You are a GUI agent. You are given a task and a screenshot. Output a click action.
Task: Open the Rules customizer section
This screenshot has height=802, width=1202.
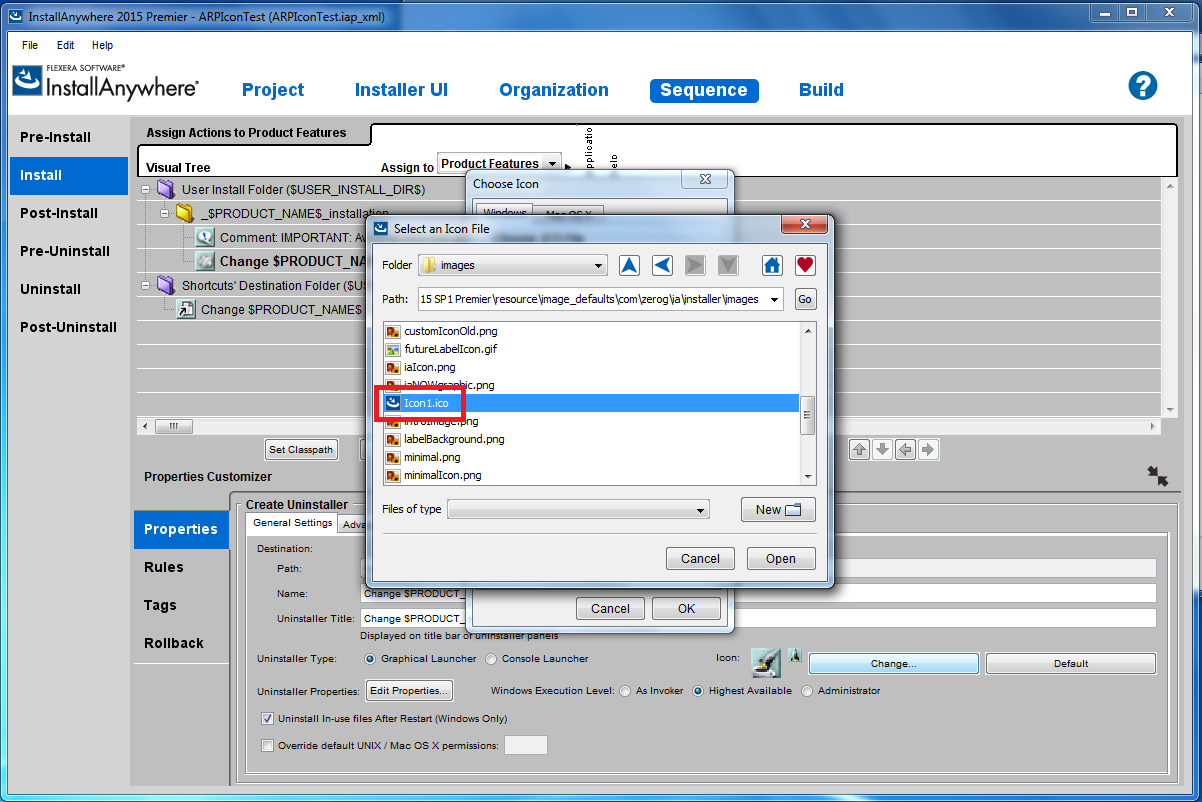[x=181, y=567]
